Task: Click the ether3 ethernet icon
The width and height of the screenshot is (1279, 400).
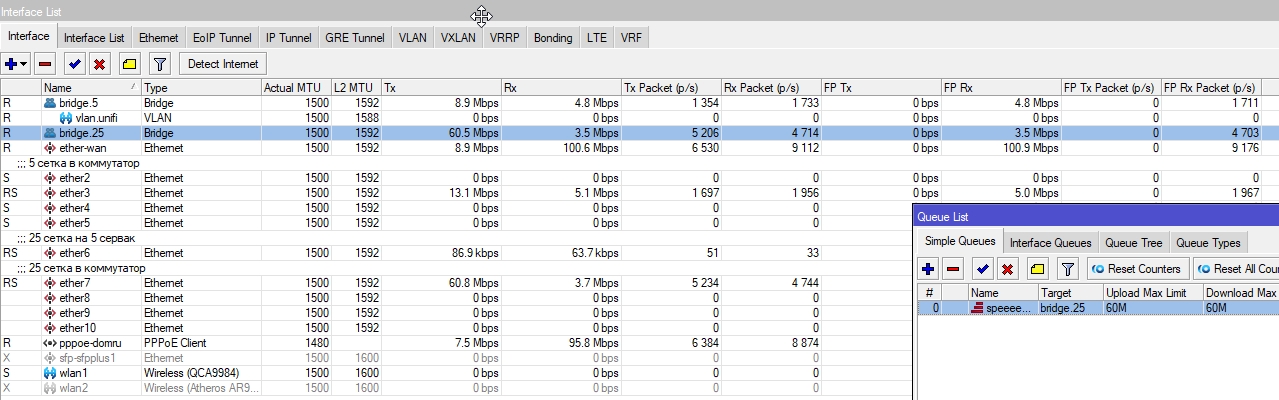Action: point(50,193)
